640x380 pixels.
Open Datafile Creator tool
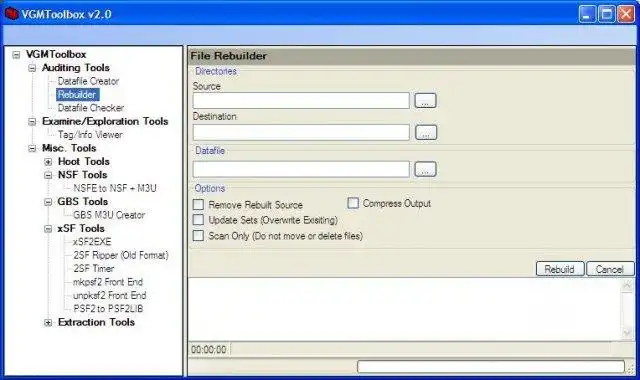pos(88,81)
